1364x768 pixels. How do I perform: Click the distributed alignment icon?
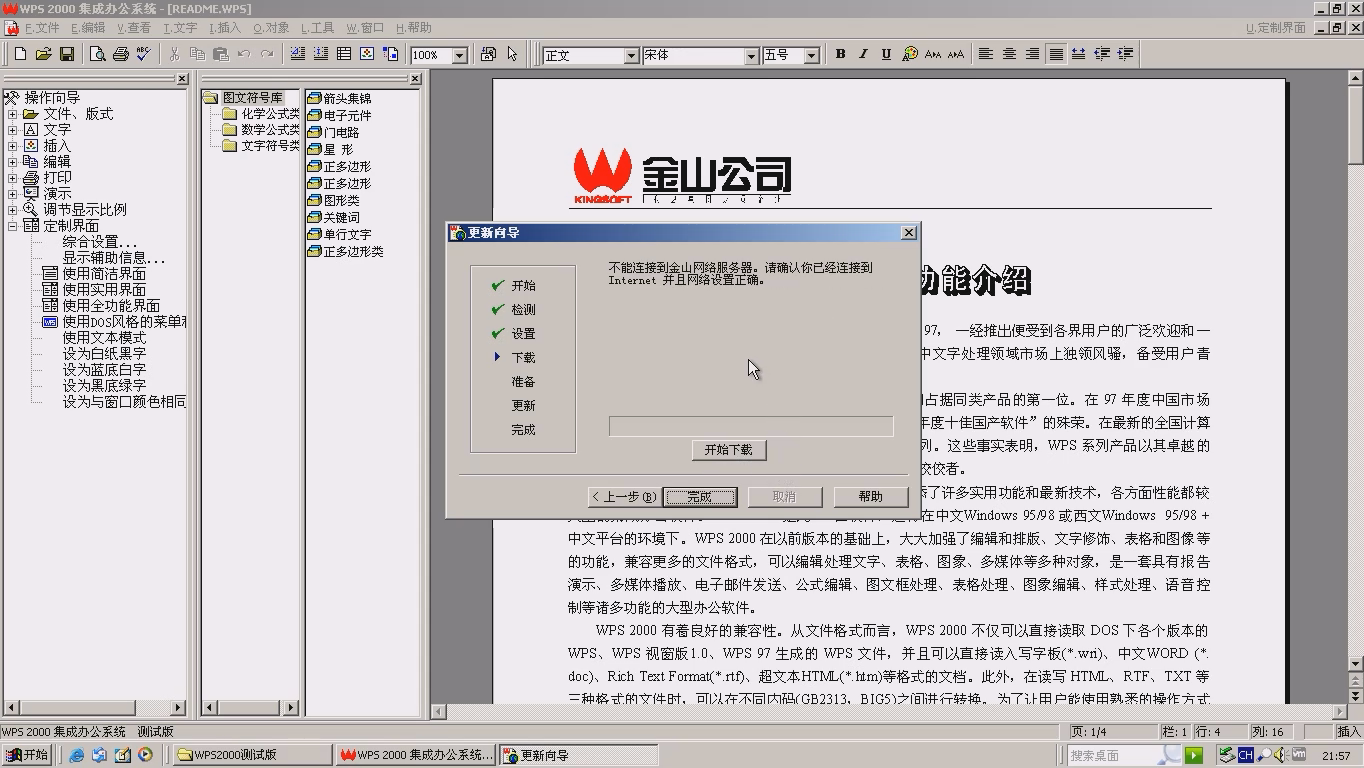[1078, 54]
